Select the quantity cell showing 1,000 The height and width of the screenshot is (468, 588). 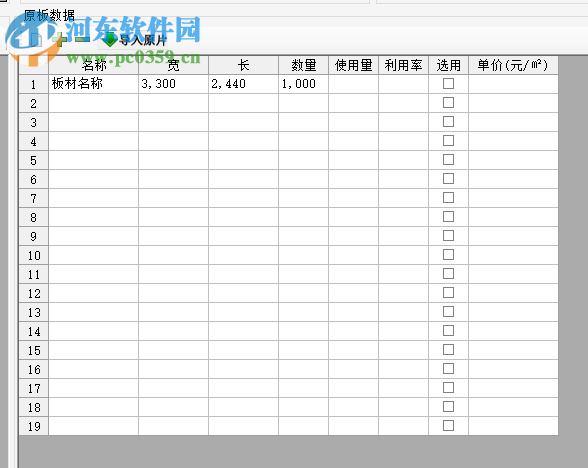click(303, 84)
